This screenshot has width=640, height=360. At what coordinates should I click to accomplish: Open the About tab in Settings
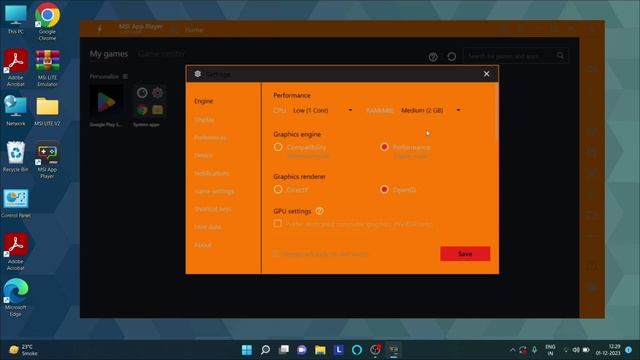[202, 245]
